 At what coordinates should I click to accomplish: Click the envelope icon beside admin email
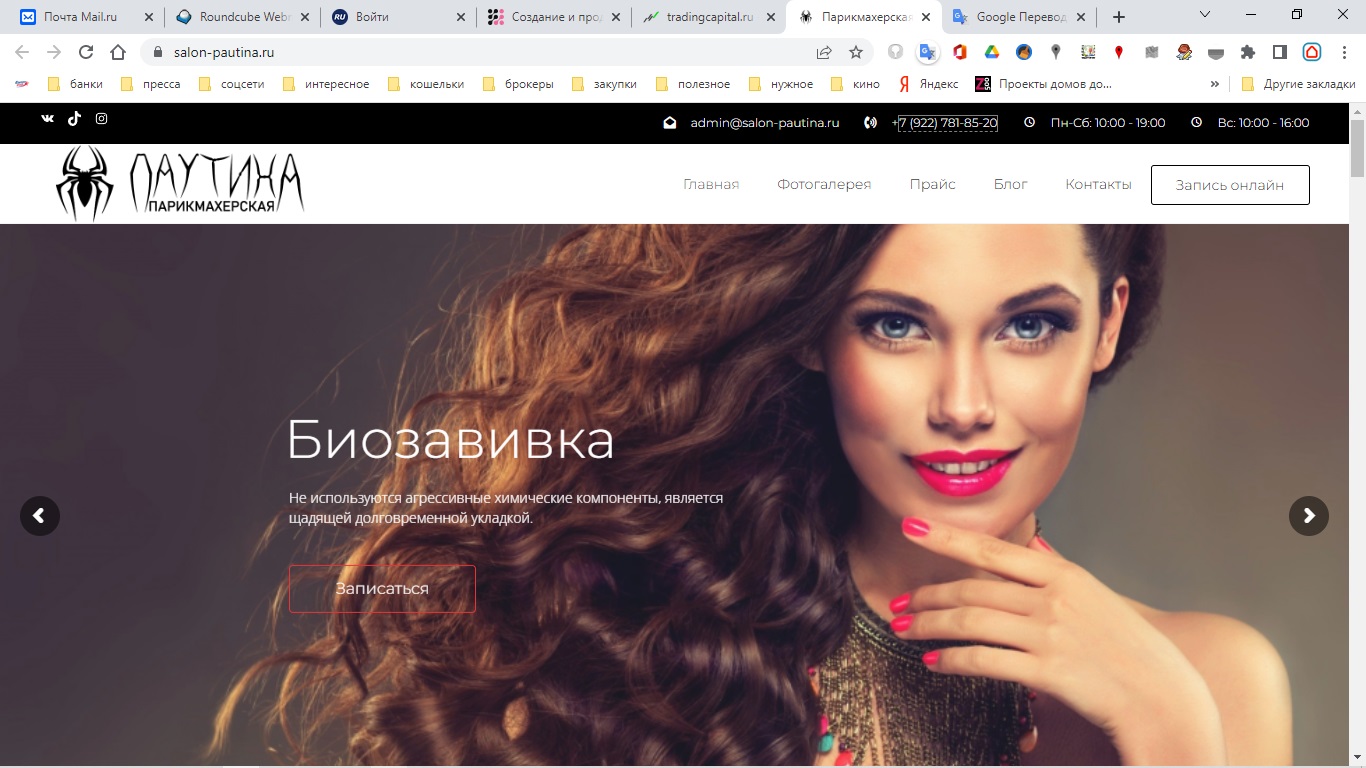tap(670, 123)
